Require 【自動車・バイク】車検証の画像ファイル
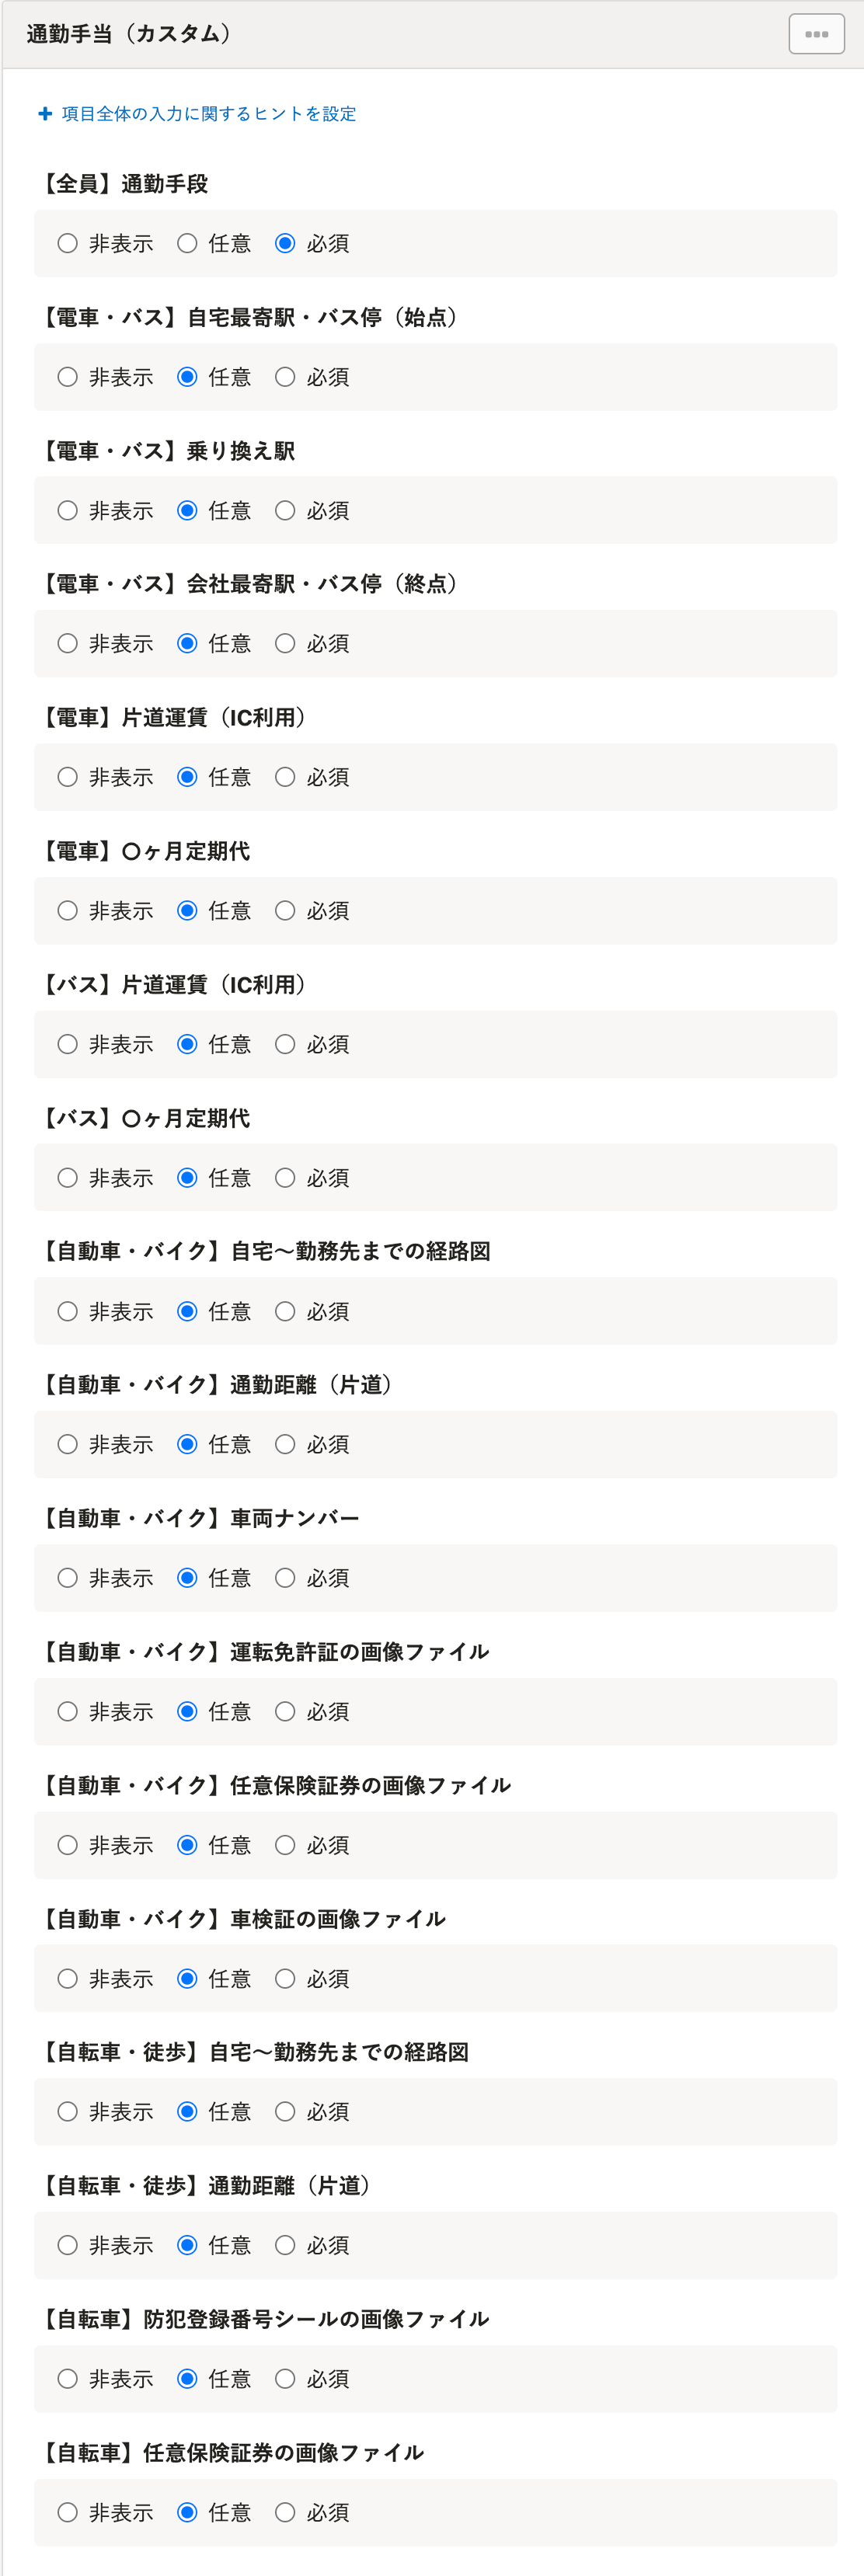 [285, 1979]
